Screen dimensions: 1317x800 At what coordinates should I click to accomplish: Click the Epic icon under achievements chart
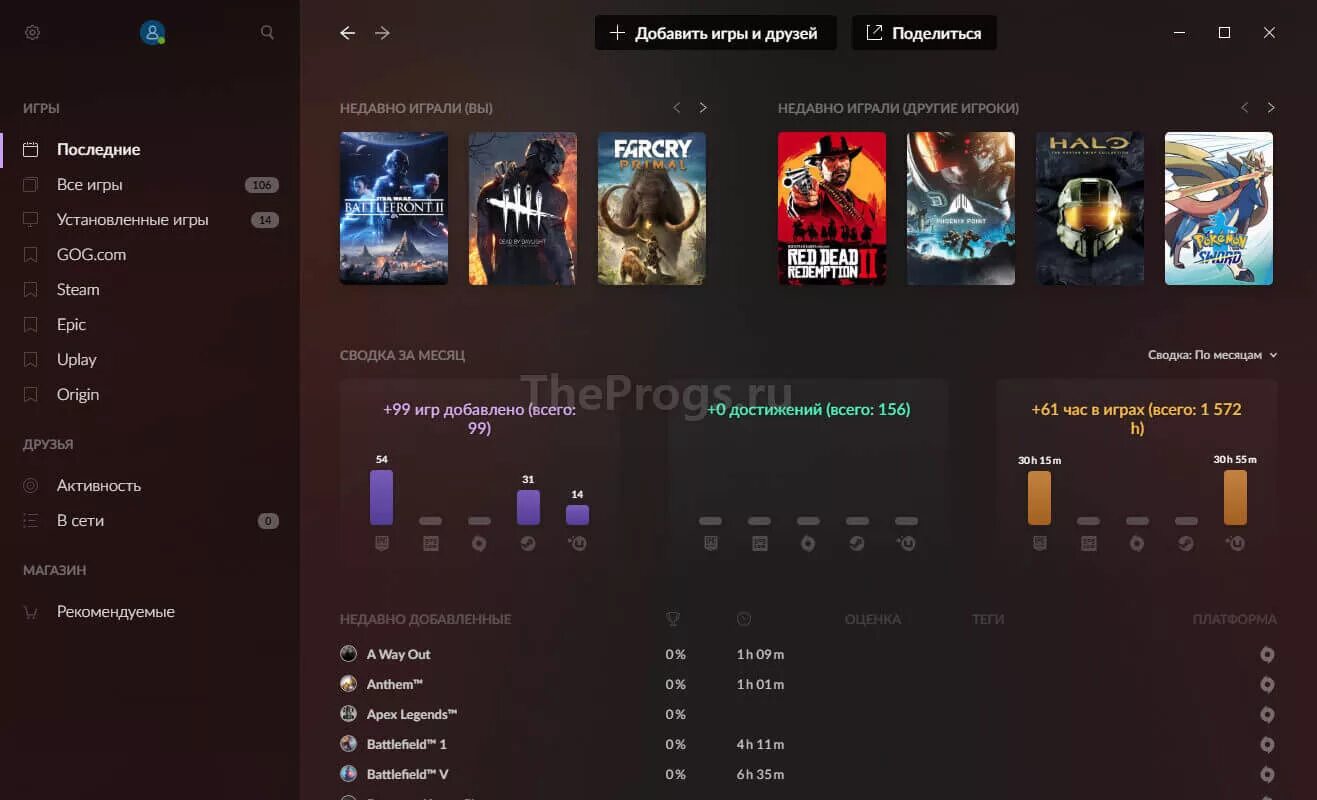click(x=710, y=543)
